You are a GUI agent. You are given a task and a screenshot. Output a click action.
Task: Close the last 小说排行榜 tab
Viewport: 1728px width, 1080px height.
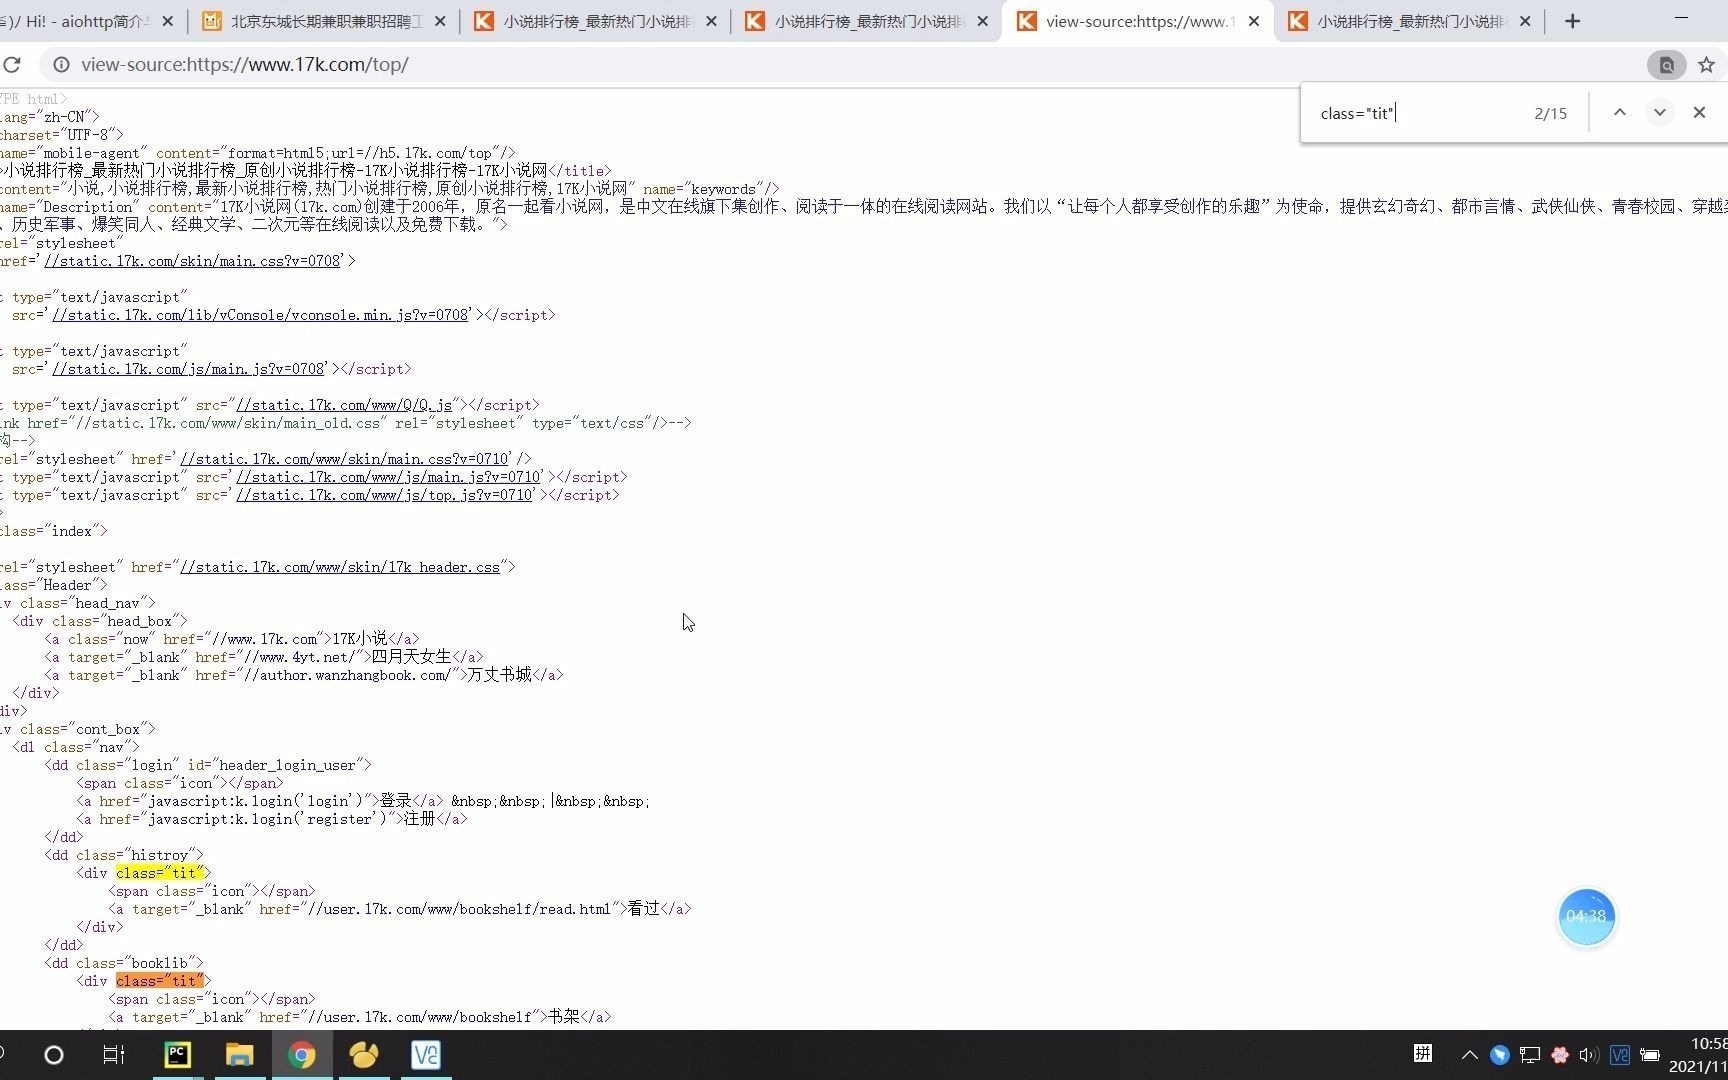[x=1525, y=21]
